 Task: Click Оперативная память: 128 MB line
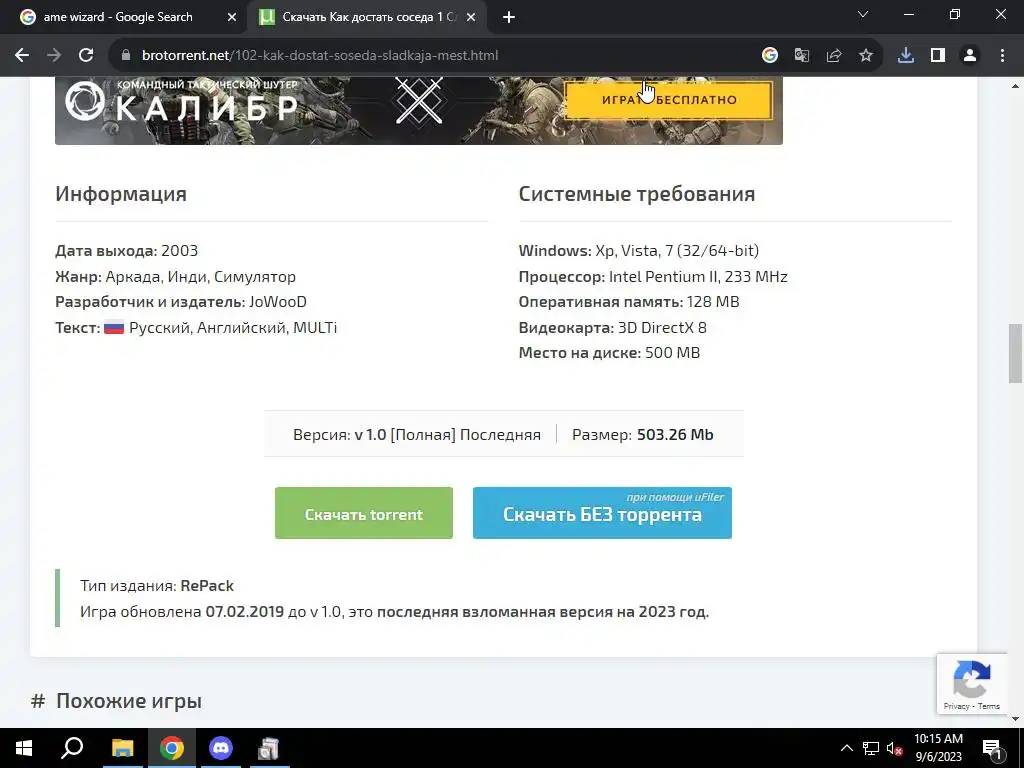629,302
